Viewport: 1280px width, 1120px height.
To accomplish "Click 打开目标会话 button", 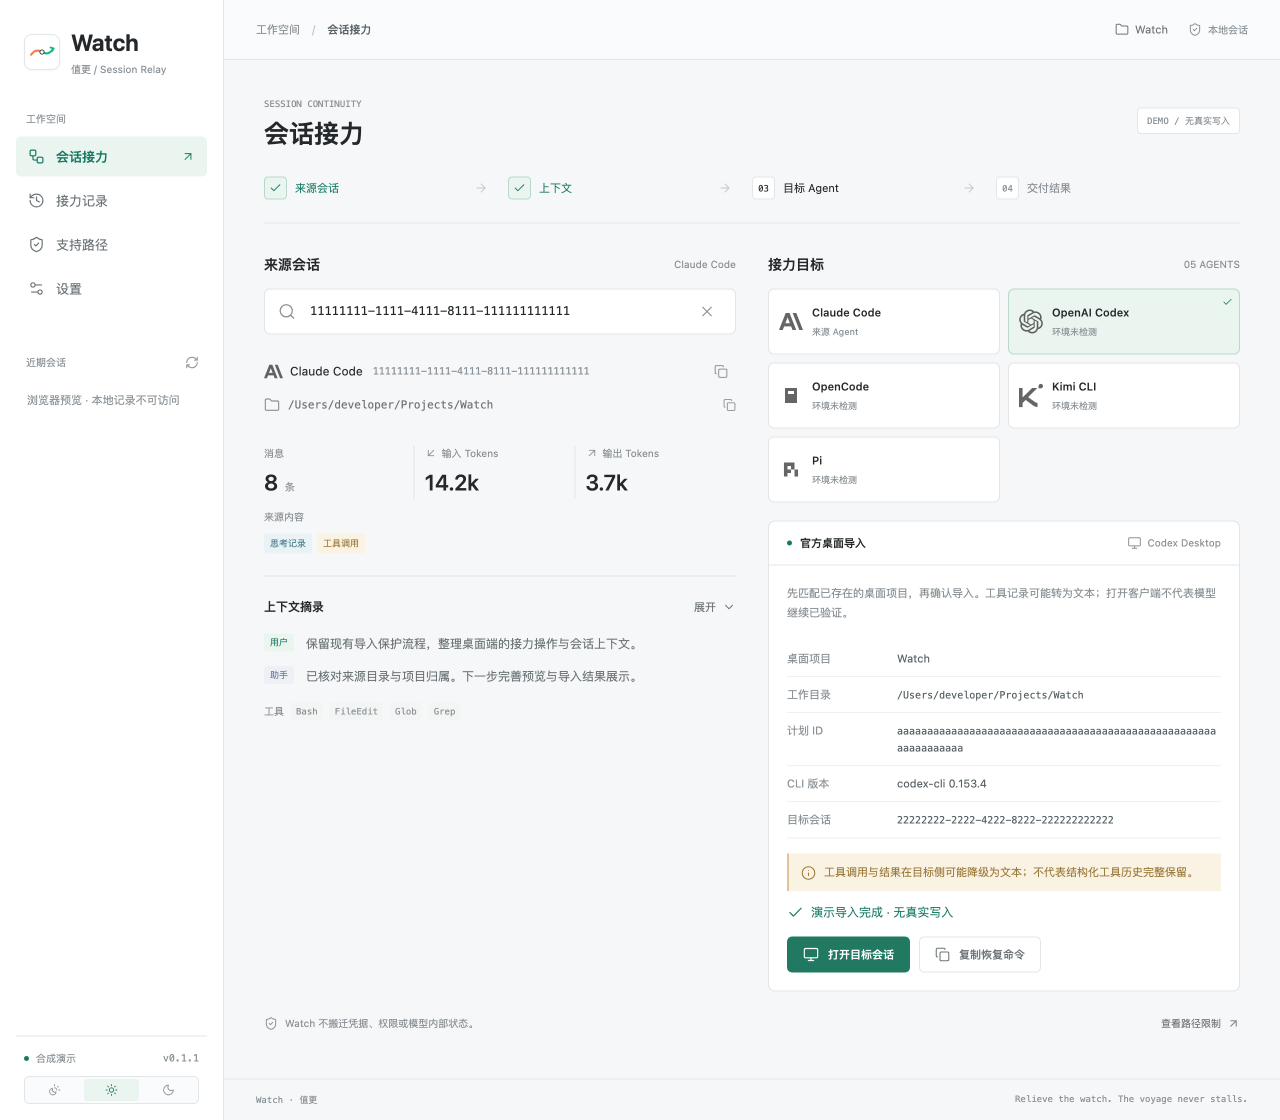I will click(x=848, y=955).
